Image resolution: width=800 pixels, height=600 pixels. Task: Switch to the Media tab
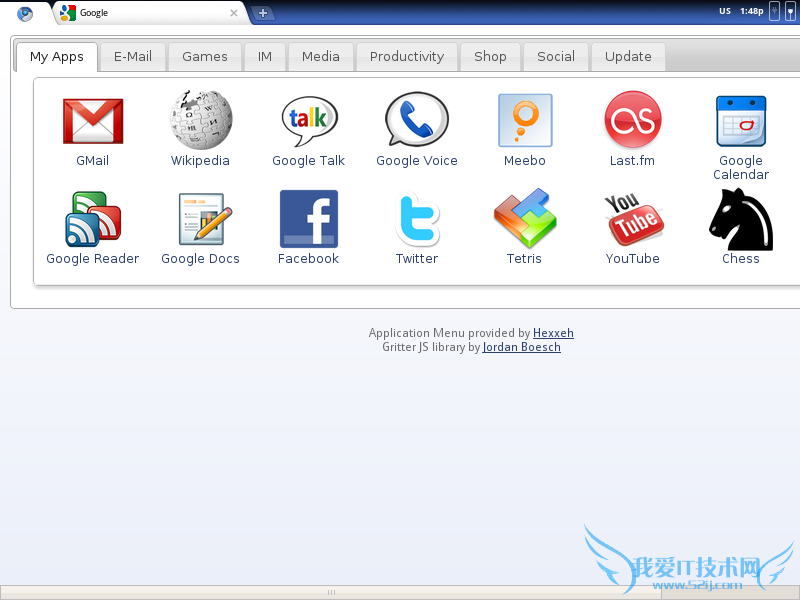320,57
